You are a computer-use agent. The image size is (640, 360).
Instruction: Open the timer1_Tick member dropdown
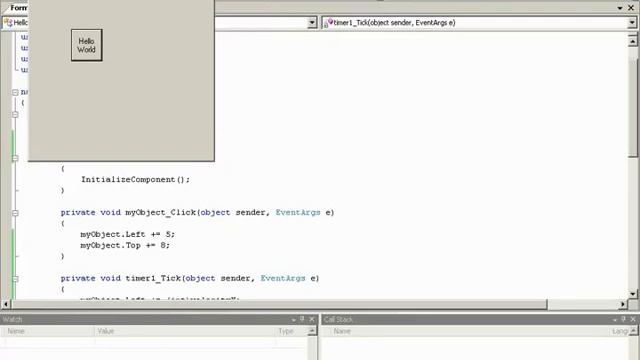click(631, 23)
